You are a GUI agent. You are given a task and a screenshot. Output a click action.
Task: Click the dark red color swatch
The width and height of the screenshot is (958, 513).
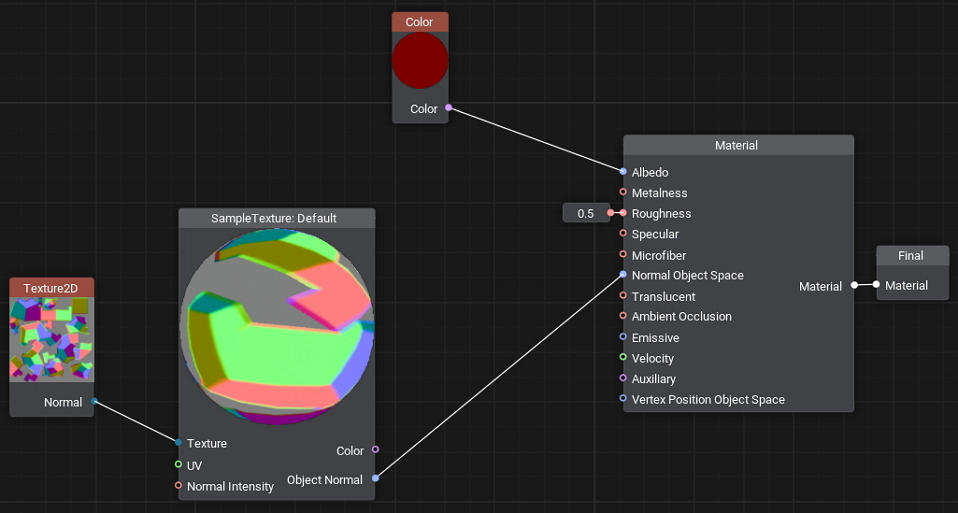click(x=420, y=61)
